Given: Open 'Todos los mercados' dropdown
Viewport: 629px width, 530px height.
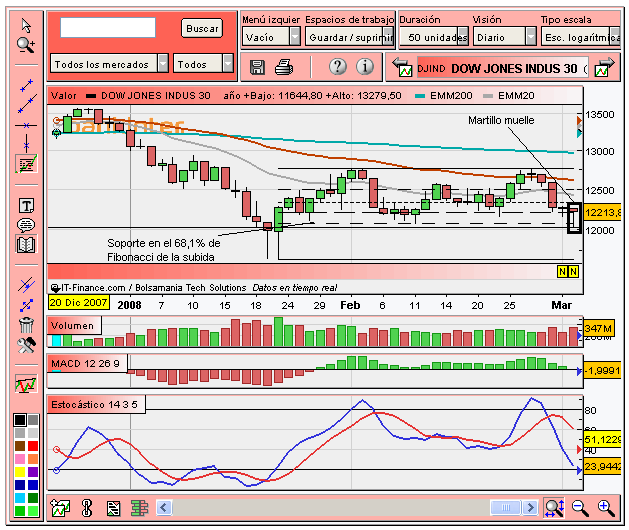Looking at the screenshot, I should coord(109,63).
